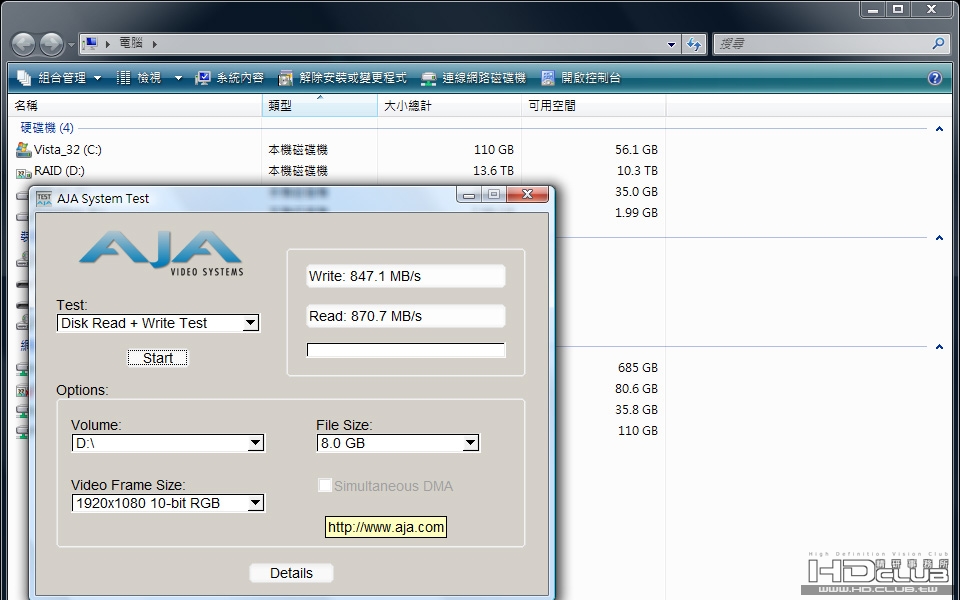This screenshot has width=960, height=600.
Task: Maximize the Explorer window
Action: [898, 9]
